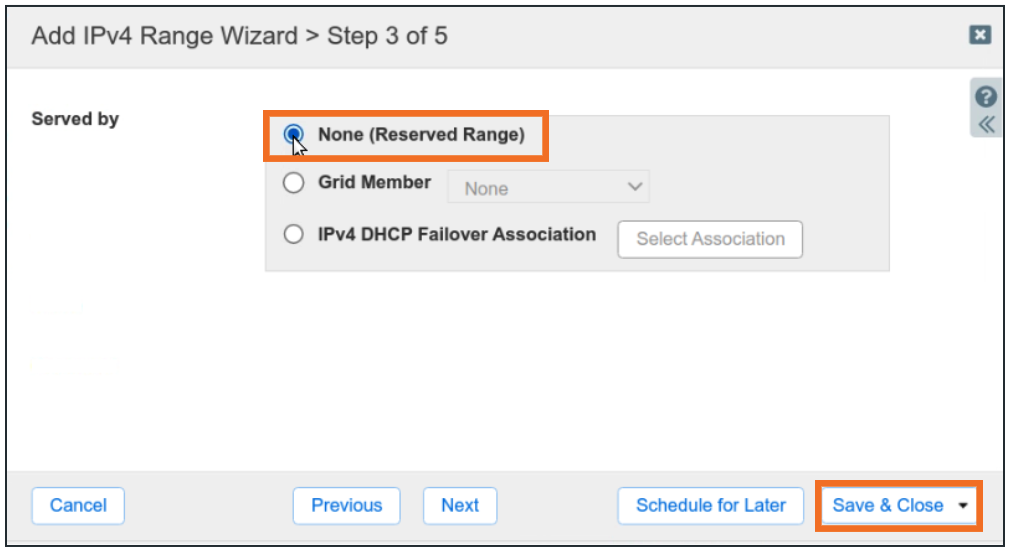This screenshot has width=1011, height=553.
Task: Click the 'Served by' field label
Action: [x=75, y=119]
